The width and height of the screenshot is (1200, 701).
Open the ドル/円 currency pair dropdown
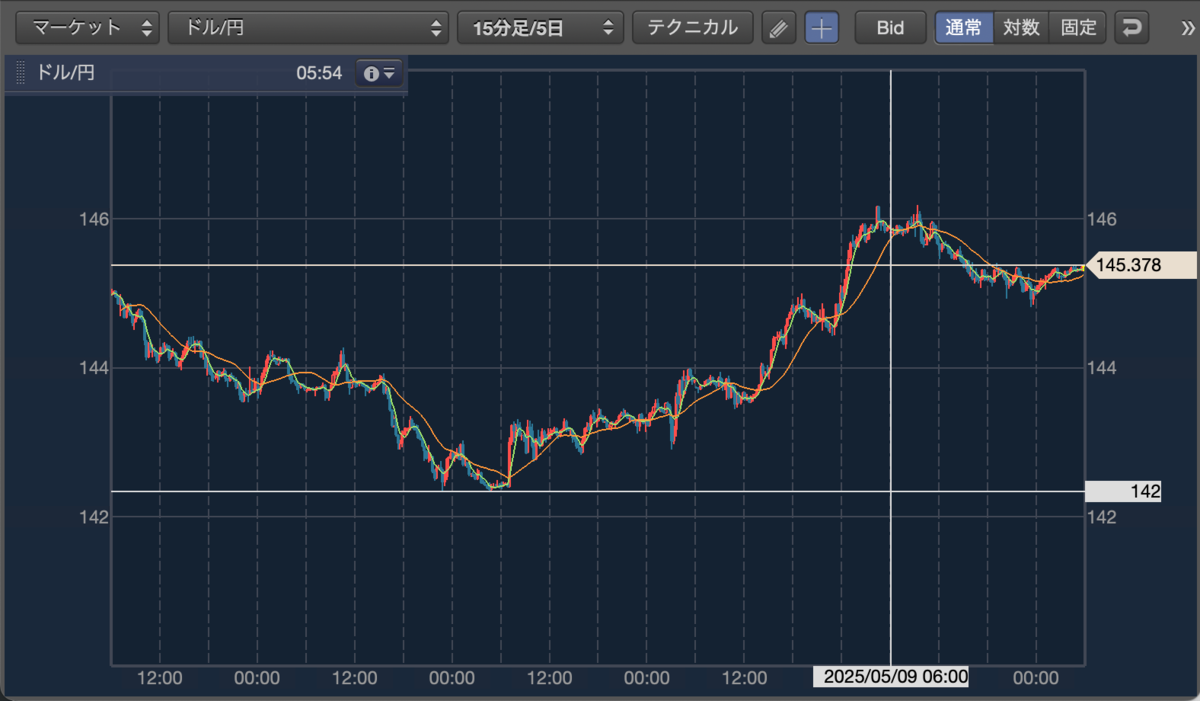point(308,28)
